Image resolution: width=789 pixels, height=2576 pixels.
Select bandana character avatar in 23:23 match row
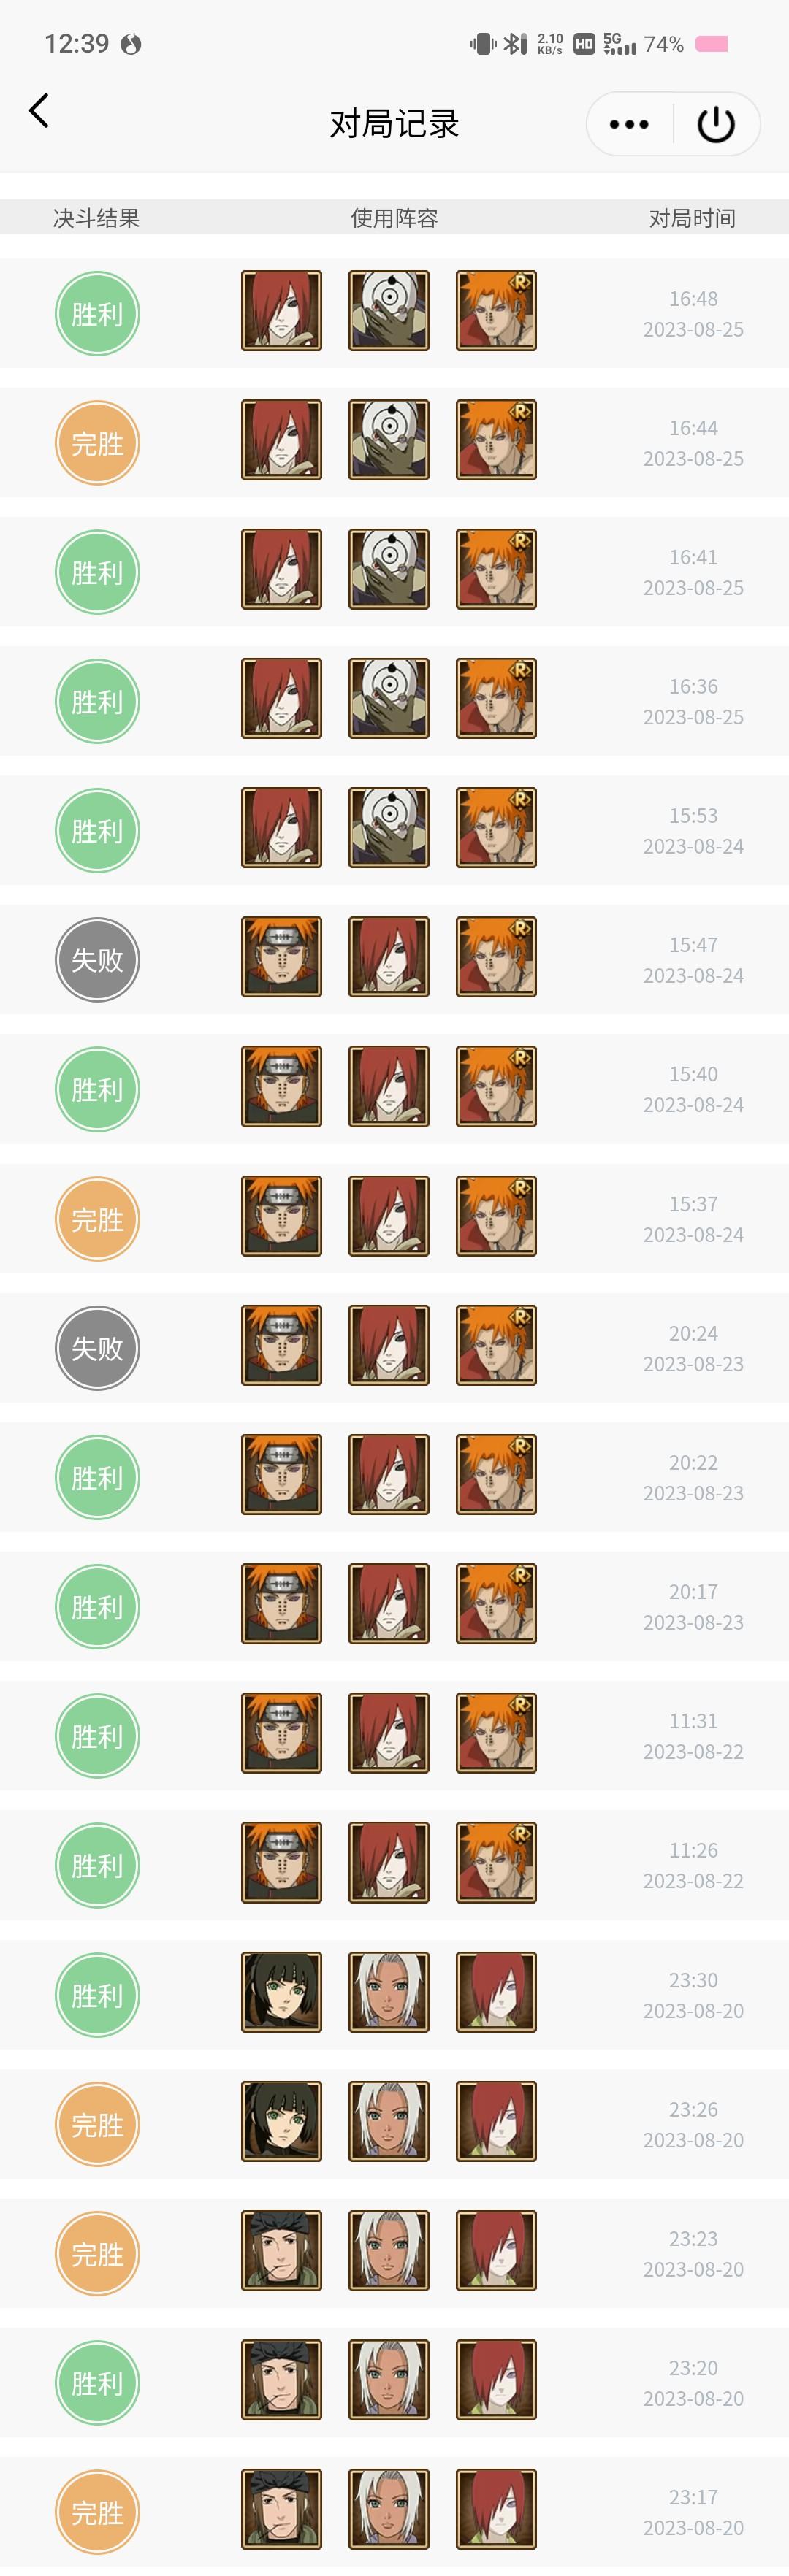(282, 2250)
